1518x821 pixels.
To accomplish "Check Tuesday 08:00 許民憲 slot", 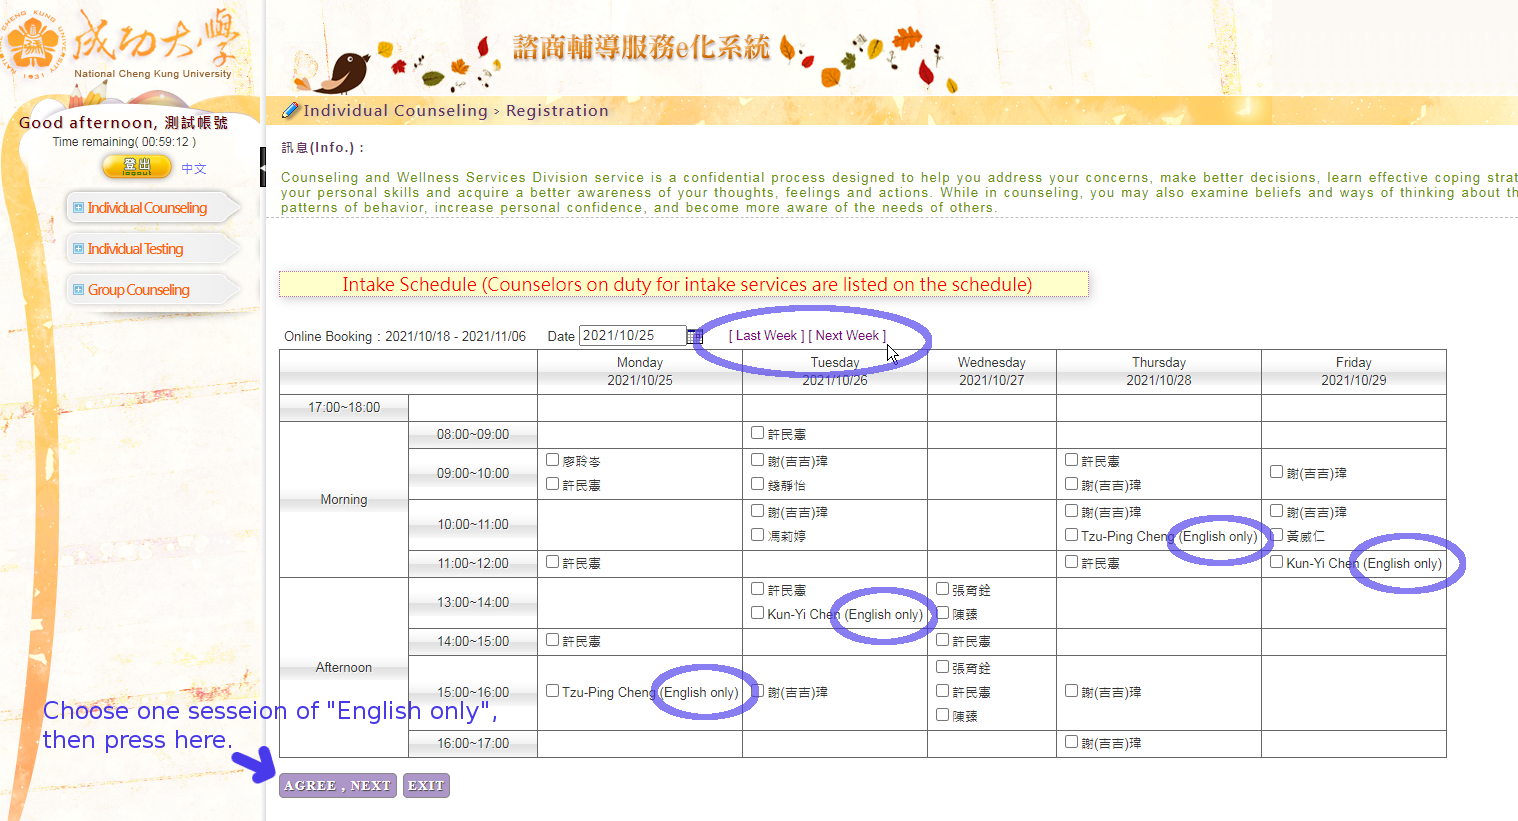I will pyautogui.click(x=758, y=433).
